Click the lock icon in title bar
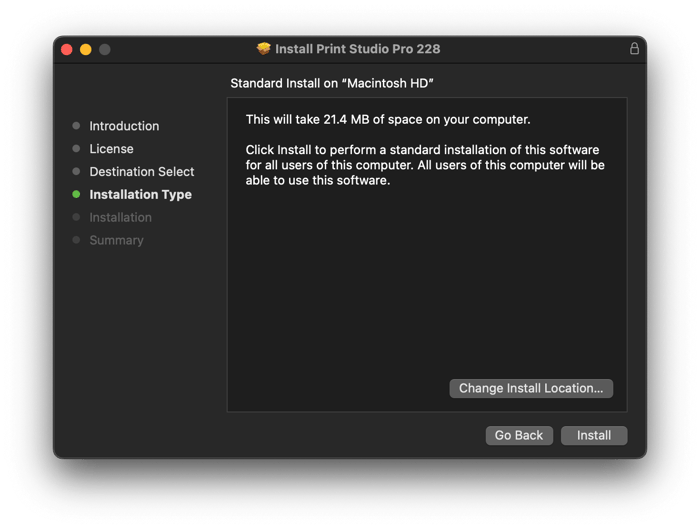 (x=634, y=48)
